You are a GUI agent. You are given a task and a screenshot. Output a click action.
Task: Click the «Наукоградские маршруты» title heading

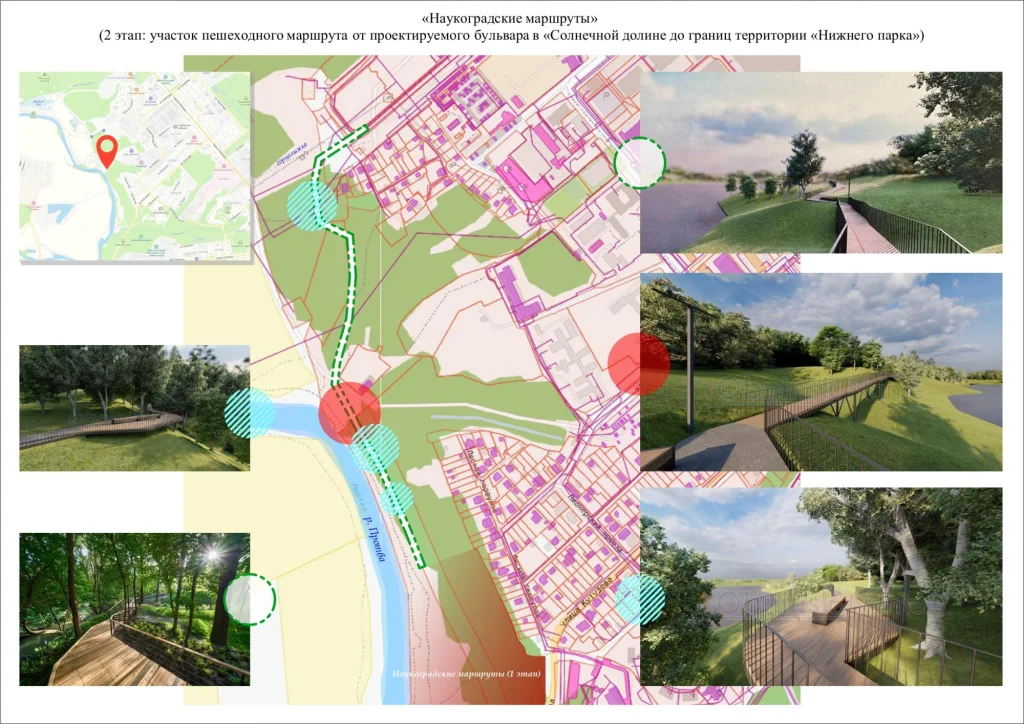(x=511, y=18)
